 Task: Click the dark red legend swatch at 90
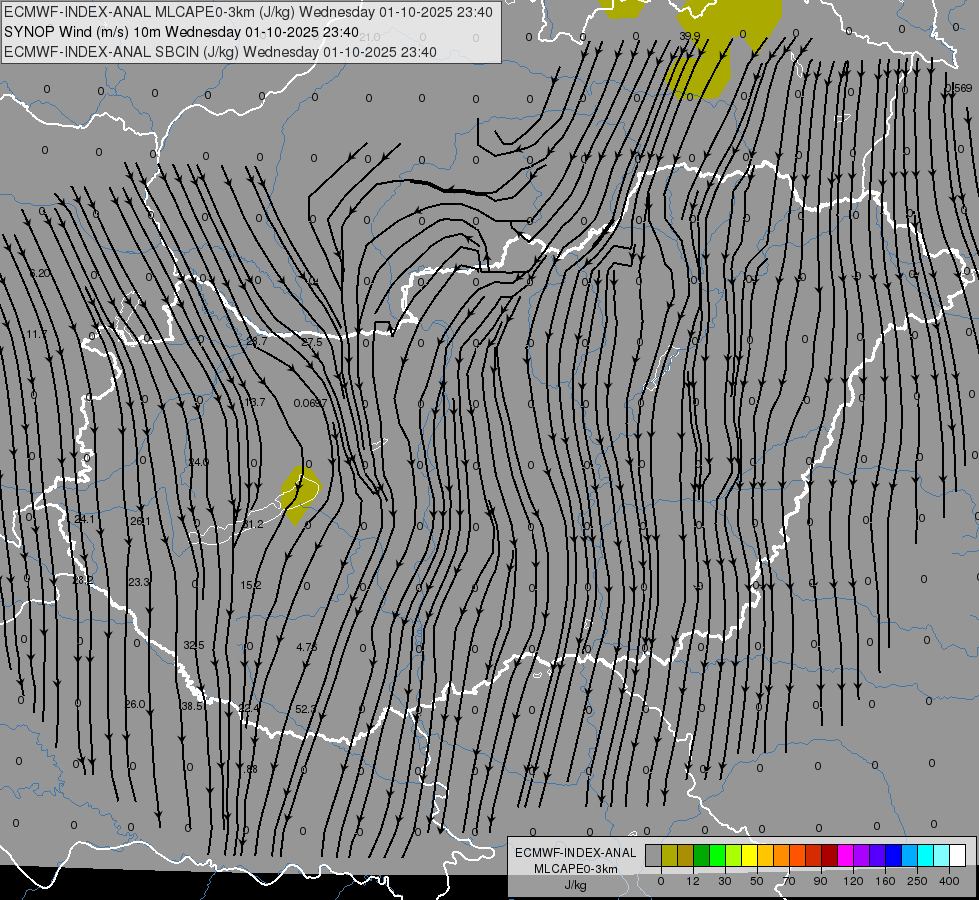tap(830, 855)
